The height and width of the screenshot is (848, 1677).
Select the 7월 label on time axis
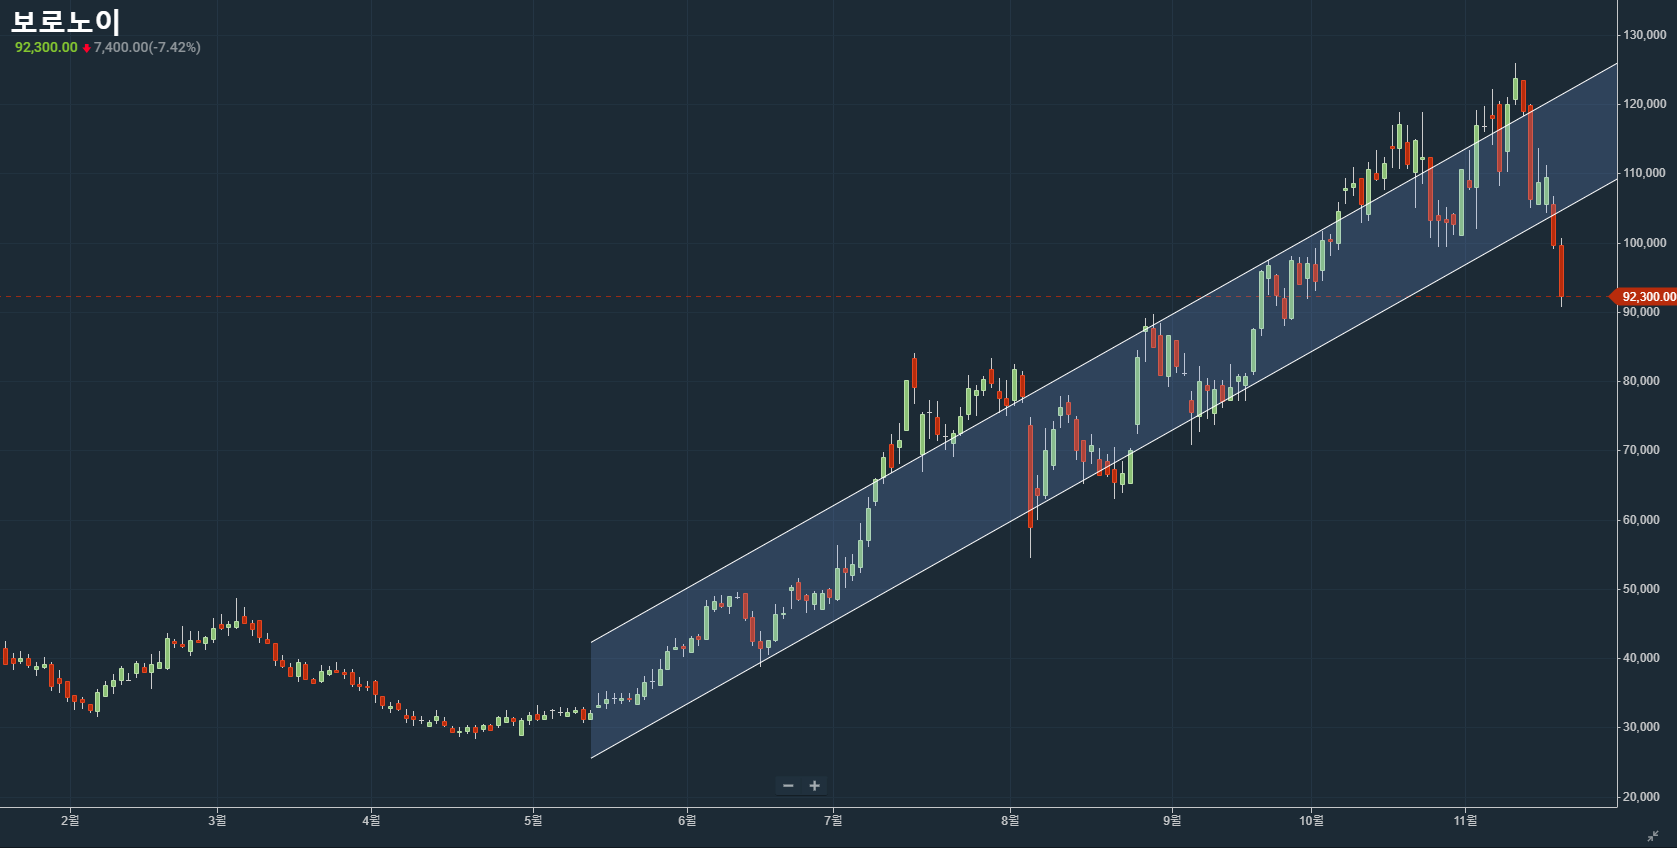(833, 821)
